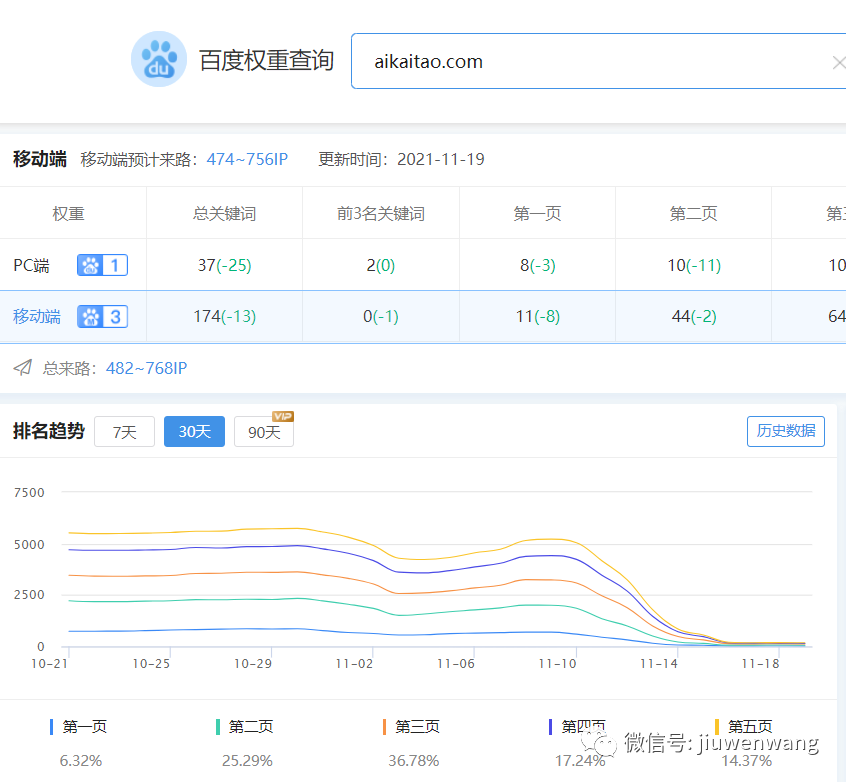Click the 排名趋势 section heading
The width and height of the screenshot is (846, 782).
tap(49, 431)
